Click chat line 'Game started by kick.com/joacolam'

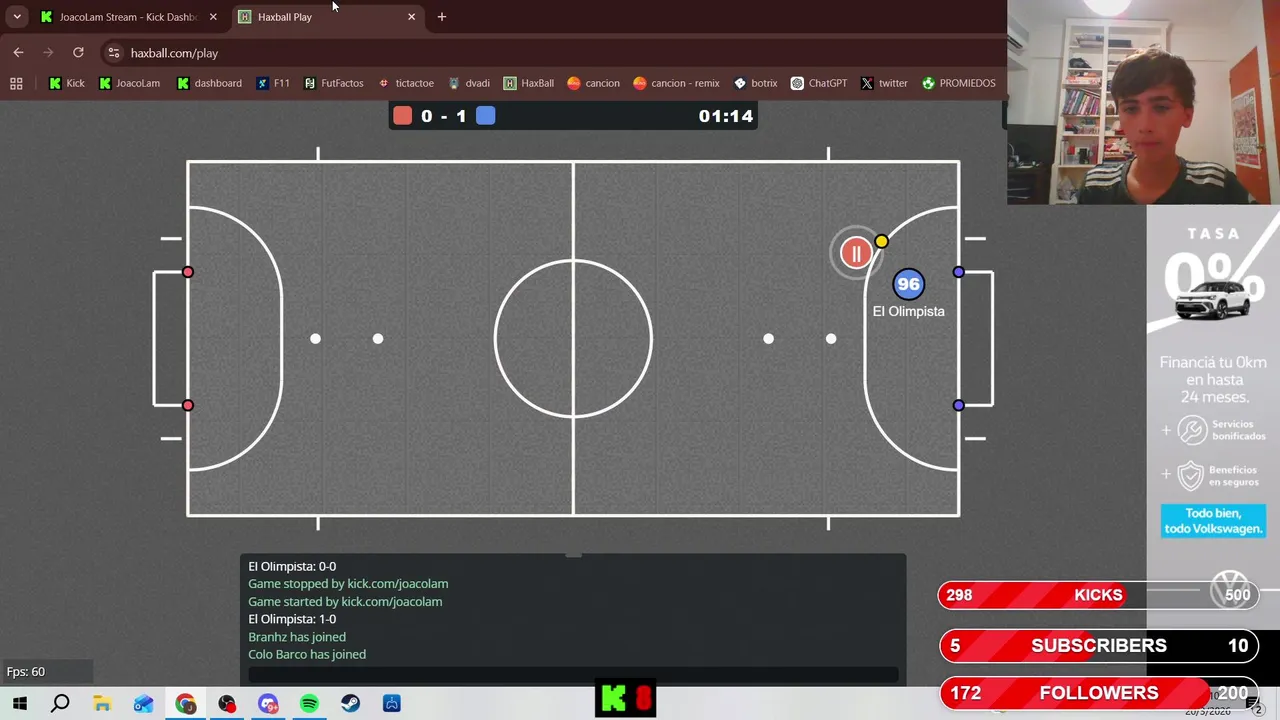(x=345, y=602)
